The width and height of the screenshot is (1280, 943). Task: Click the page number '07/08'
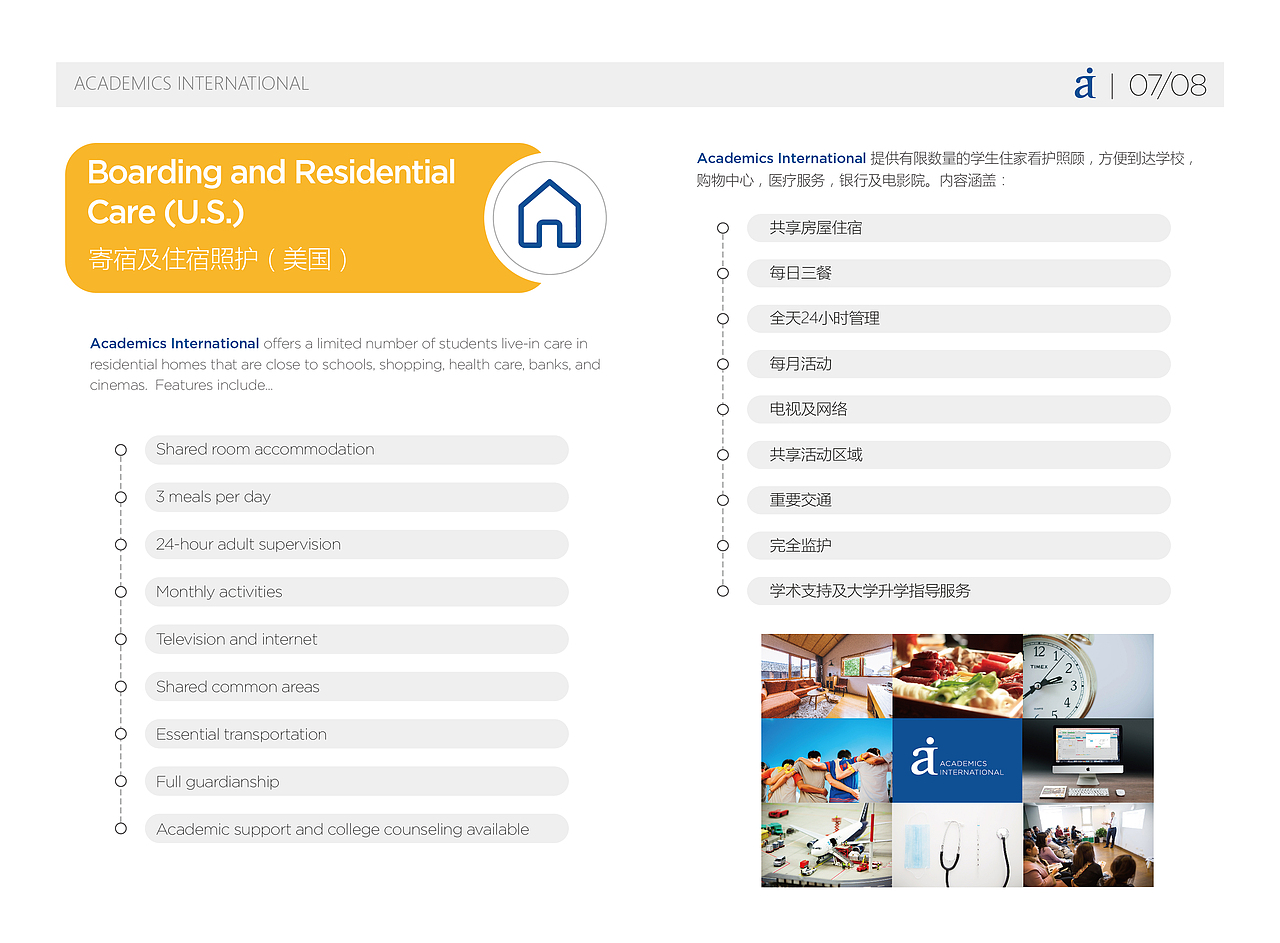point(1167,85)
